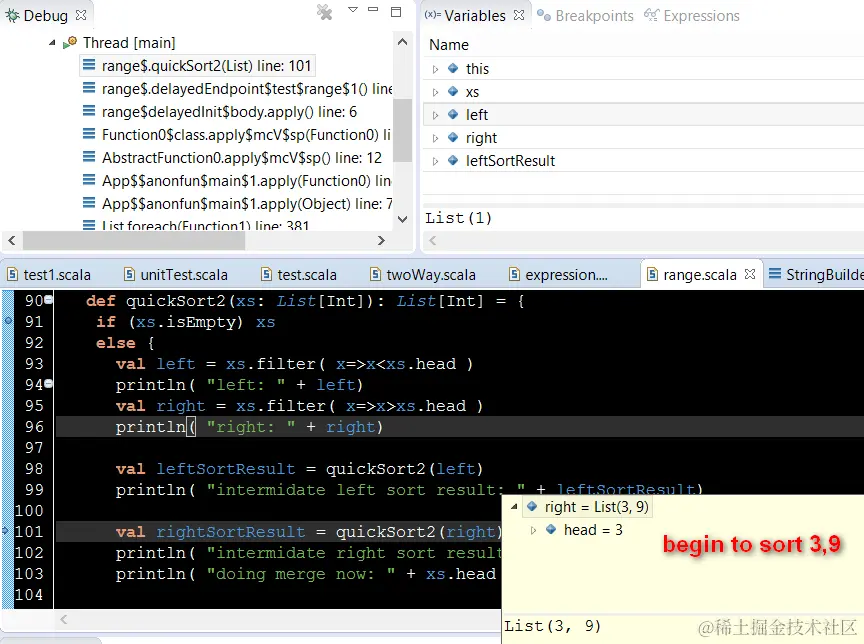This screenshot has height=644, width=864.
Task: Switch to the Variables tab
Action: 474,15
